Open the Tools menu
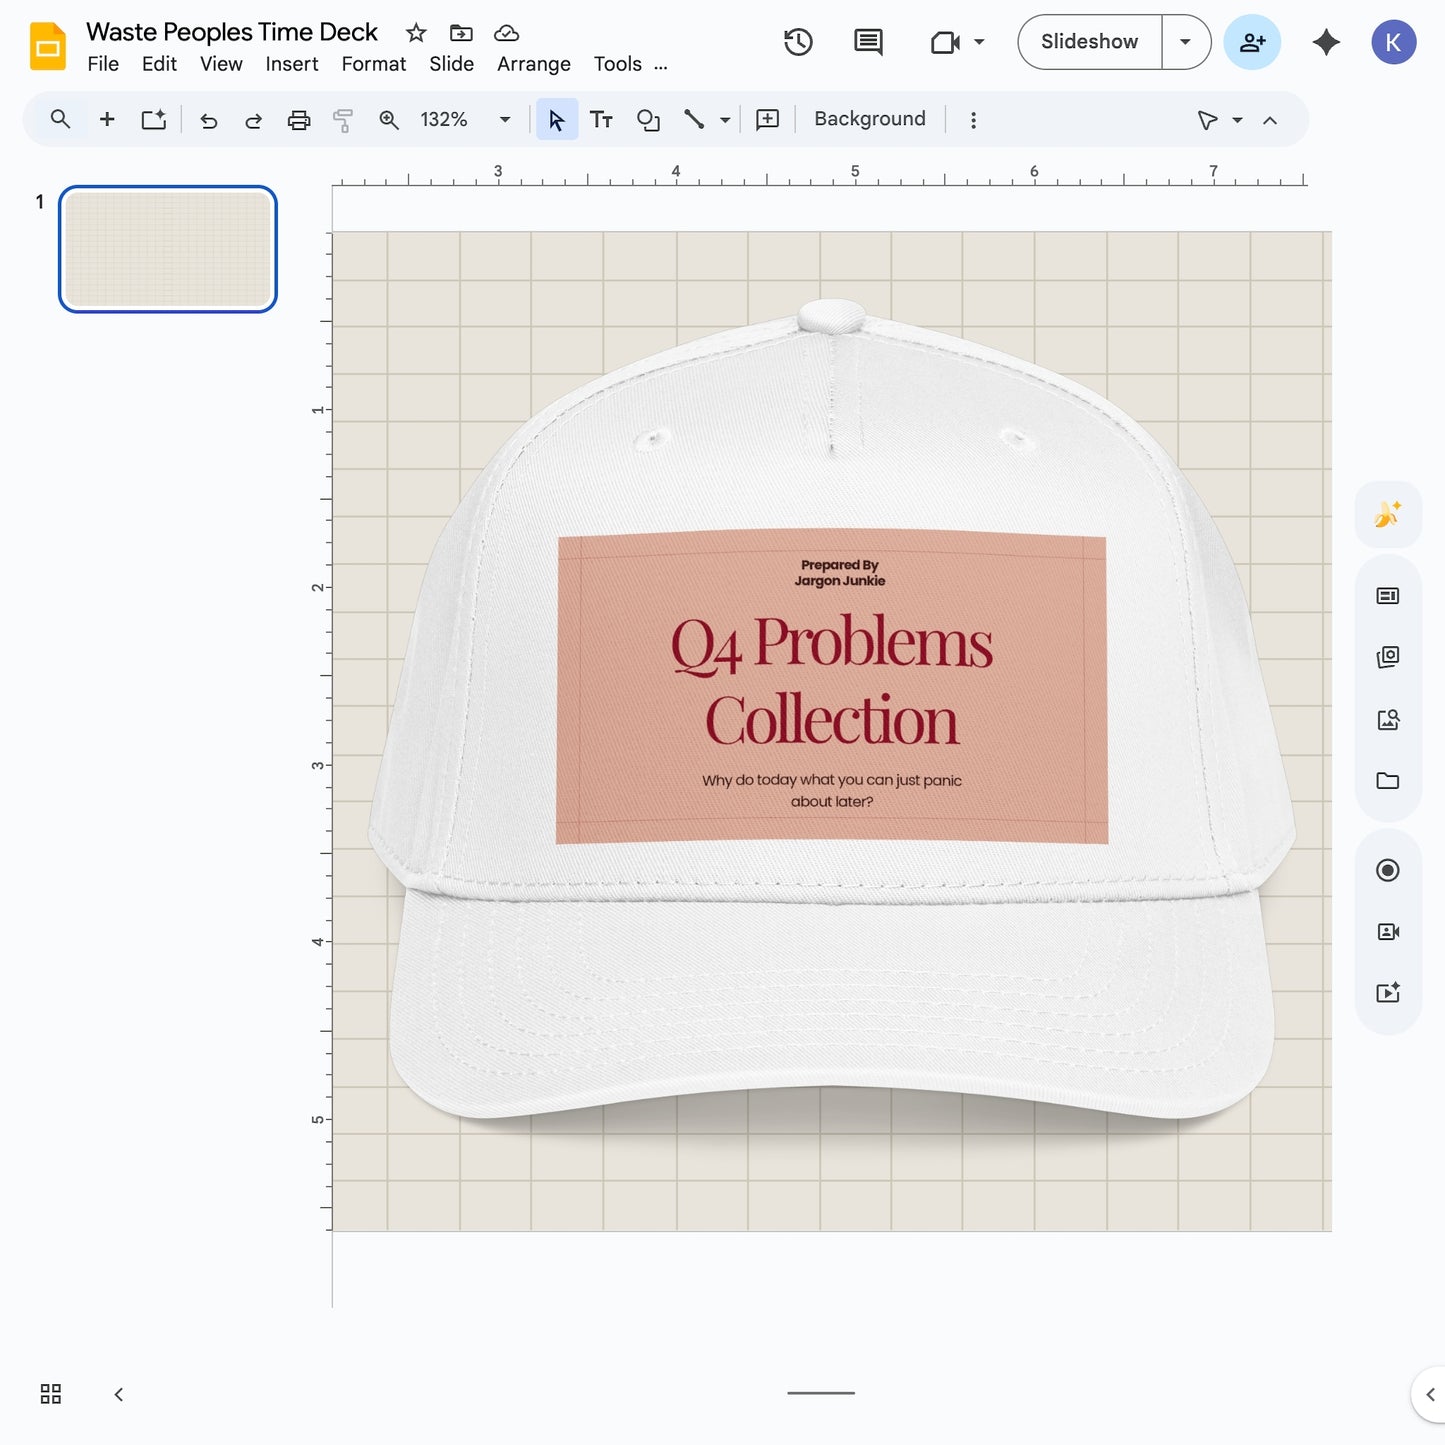Viewport: 1445px width, 1445px height. pos(618,64)
